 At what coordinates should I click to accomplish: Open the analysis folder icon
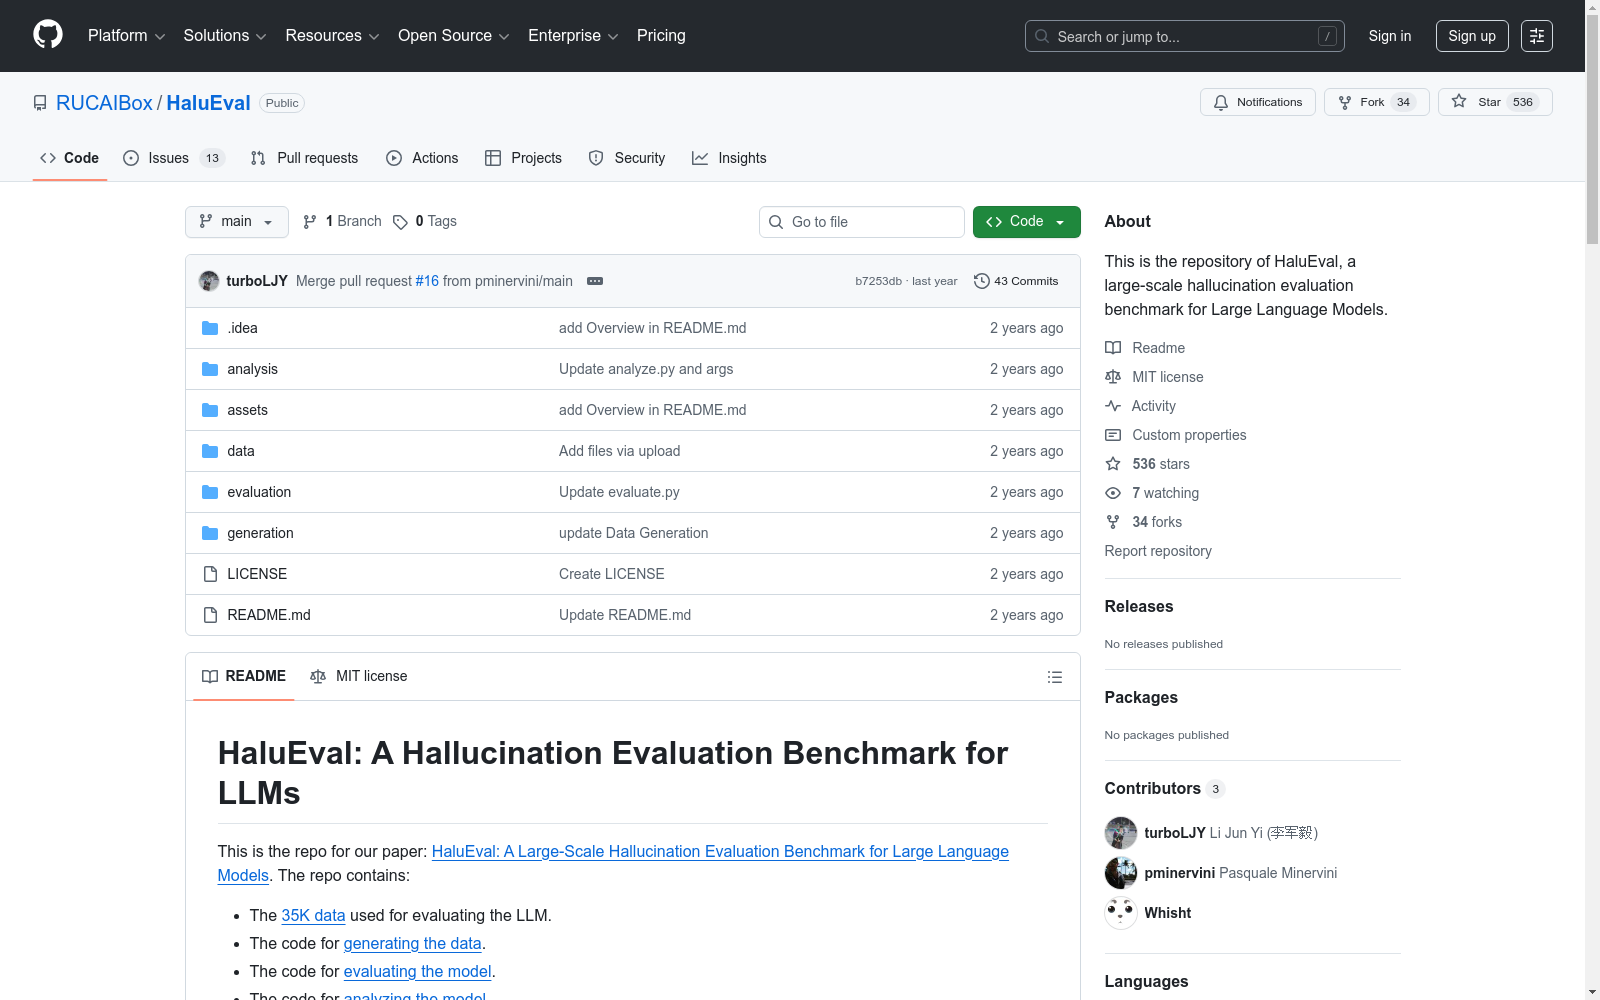pos(210,369)
